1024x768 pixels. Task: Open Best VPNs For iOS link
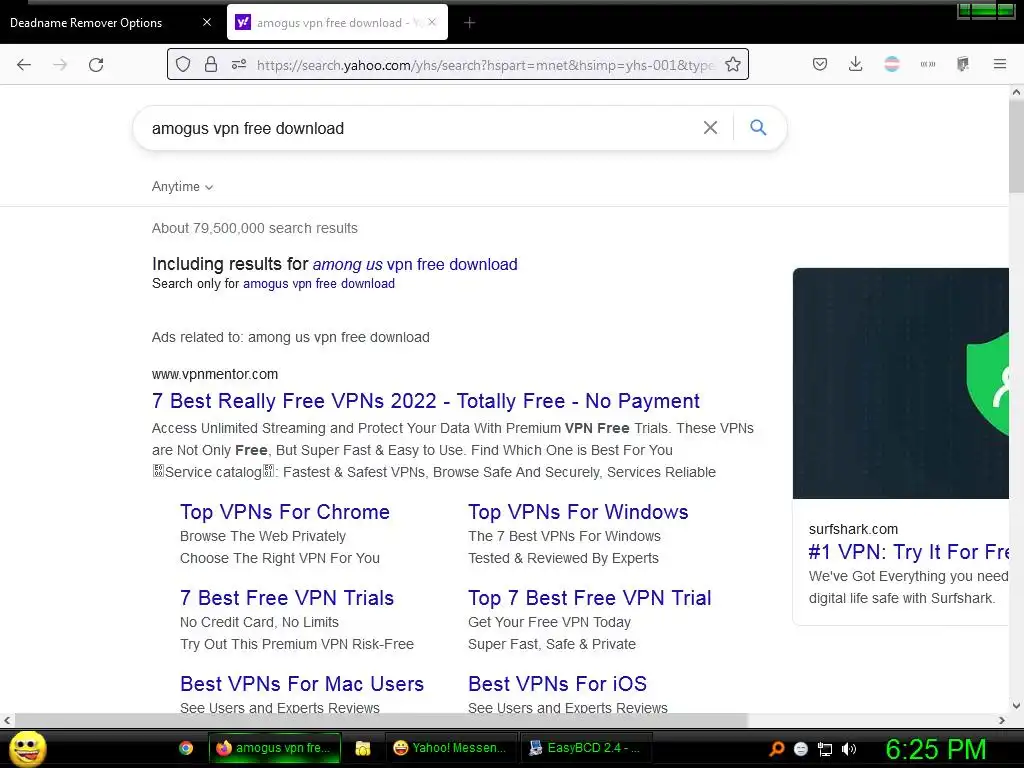[557, 684]
